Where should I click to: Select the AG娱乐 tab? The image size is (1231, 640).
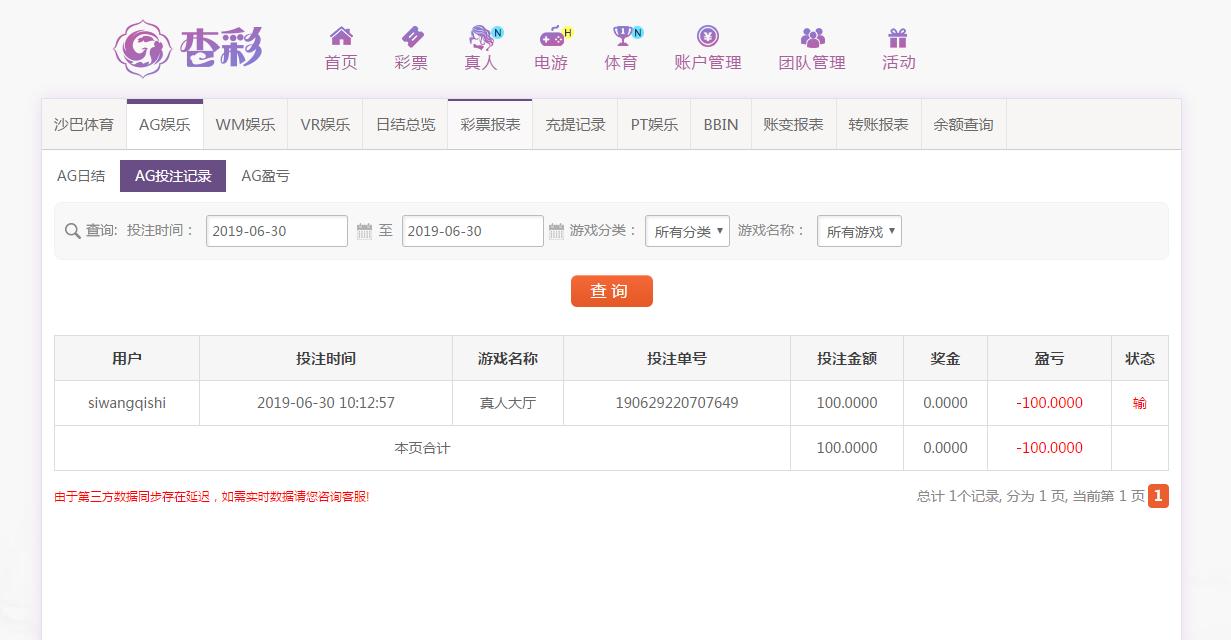(x=165, y=125)
